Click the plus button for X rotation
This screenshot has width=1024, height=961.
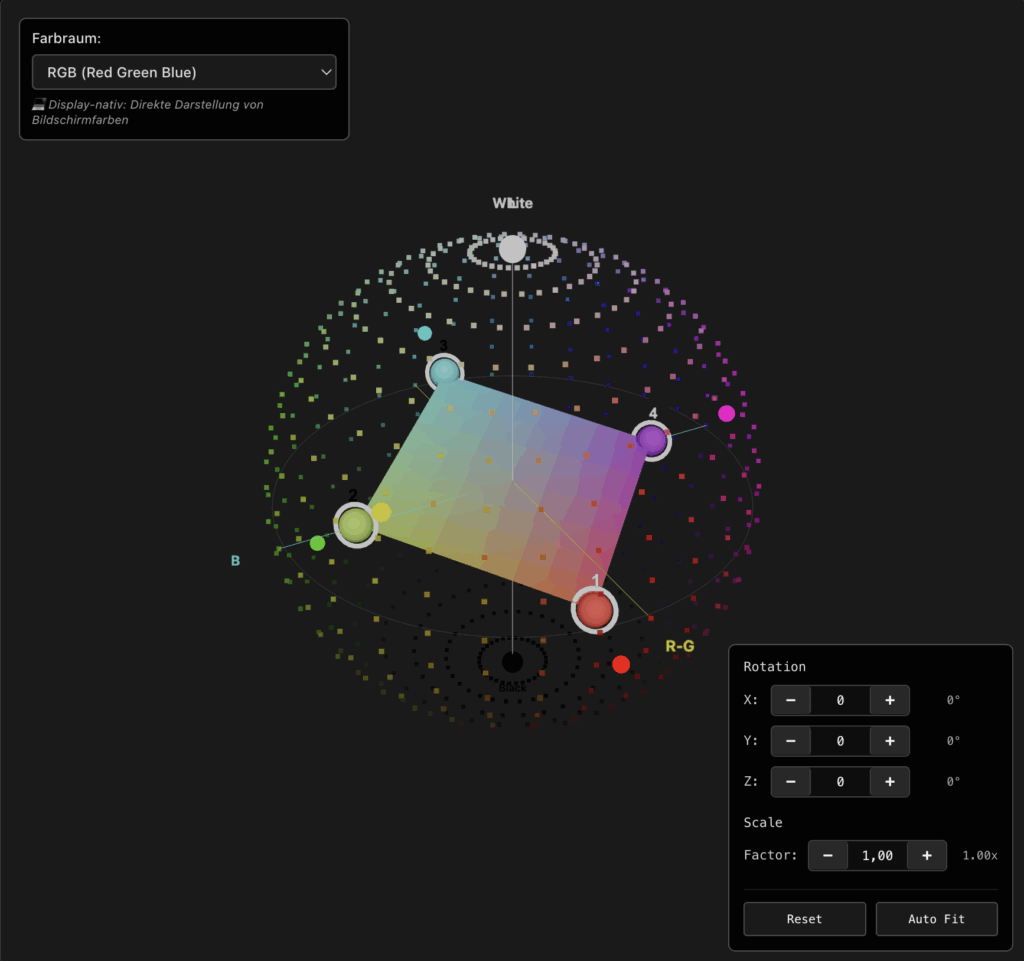(x=889, y=700)
